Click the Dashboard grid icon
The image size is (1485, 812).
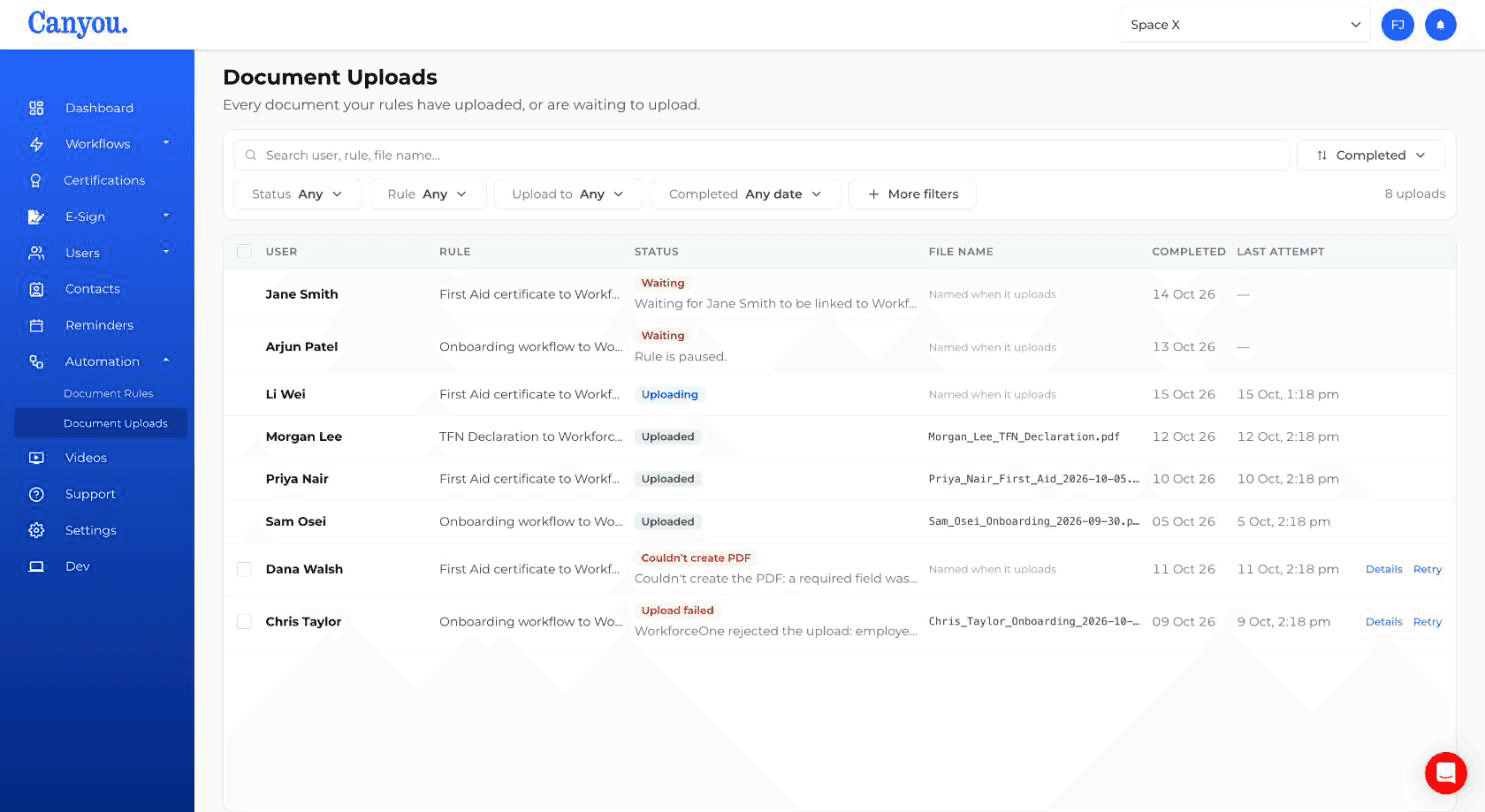[x=36, y=108]
